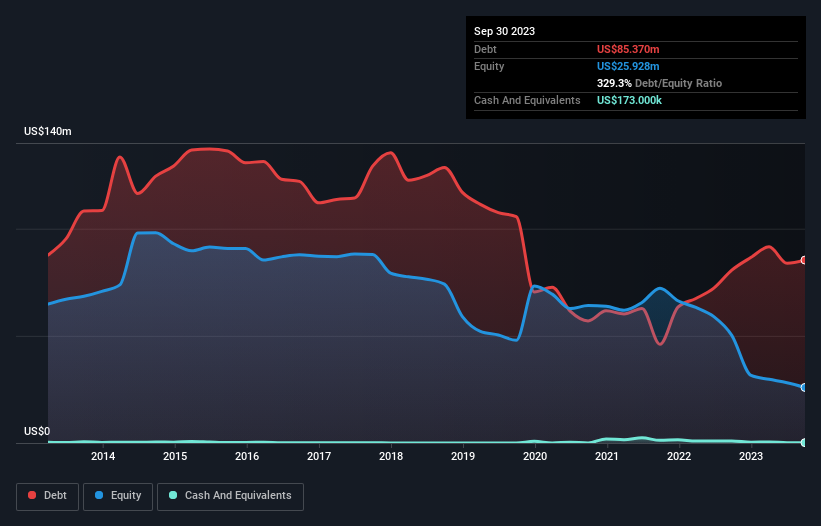Click the 2016 x-axis label
821x526 pixels.
coord(247,456)
